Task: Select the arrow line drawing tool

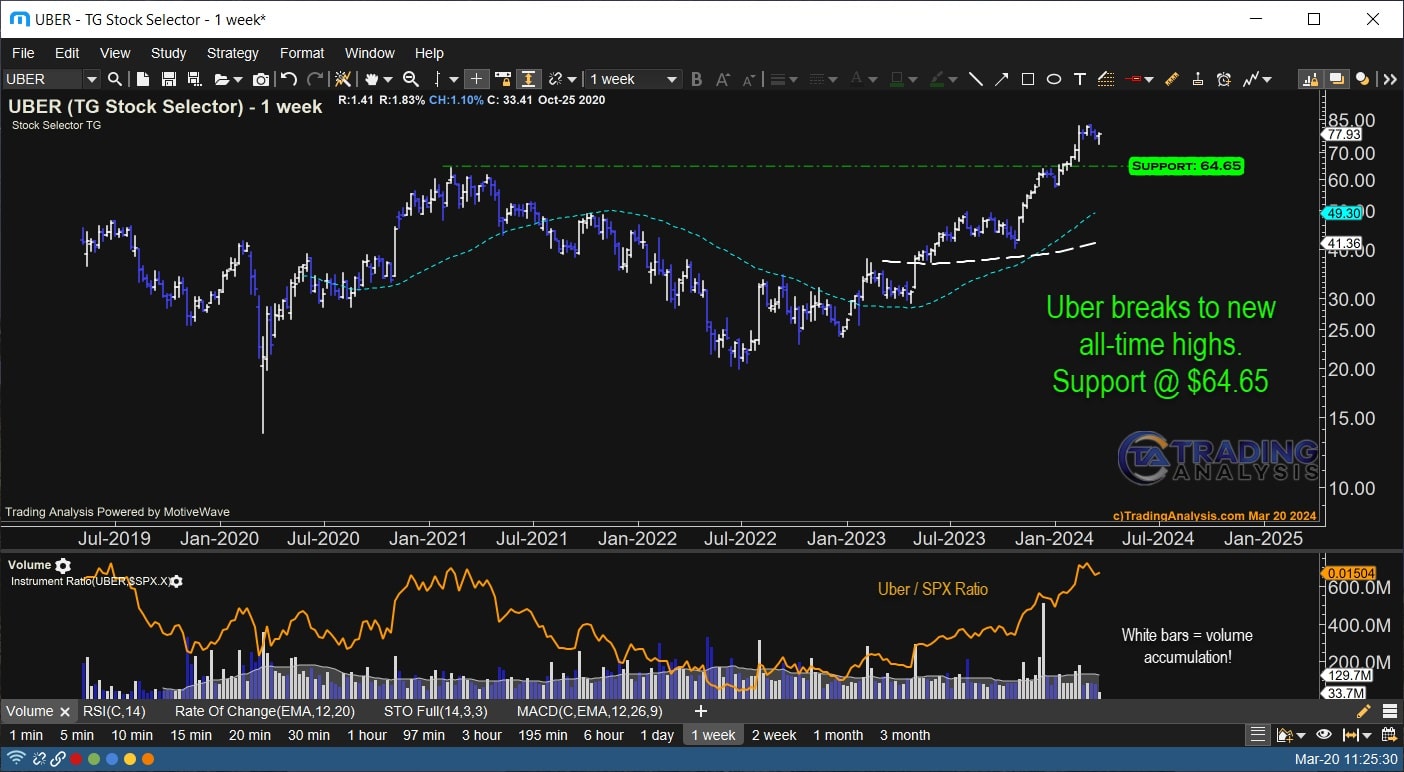Action: coord(1001,79)
